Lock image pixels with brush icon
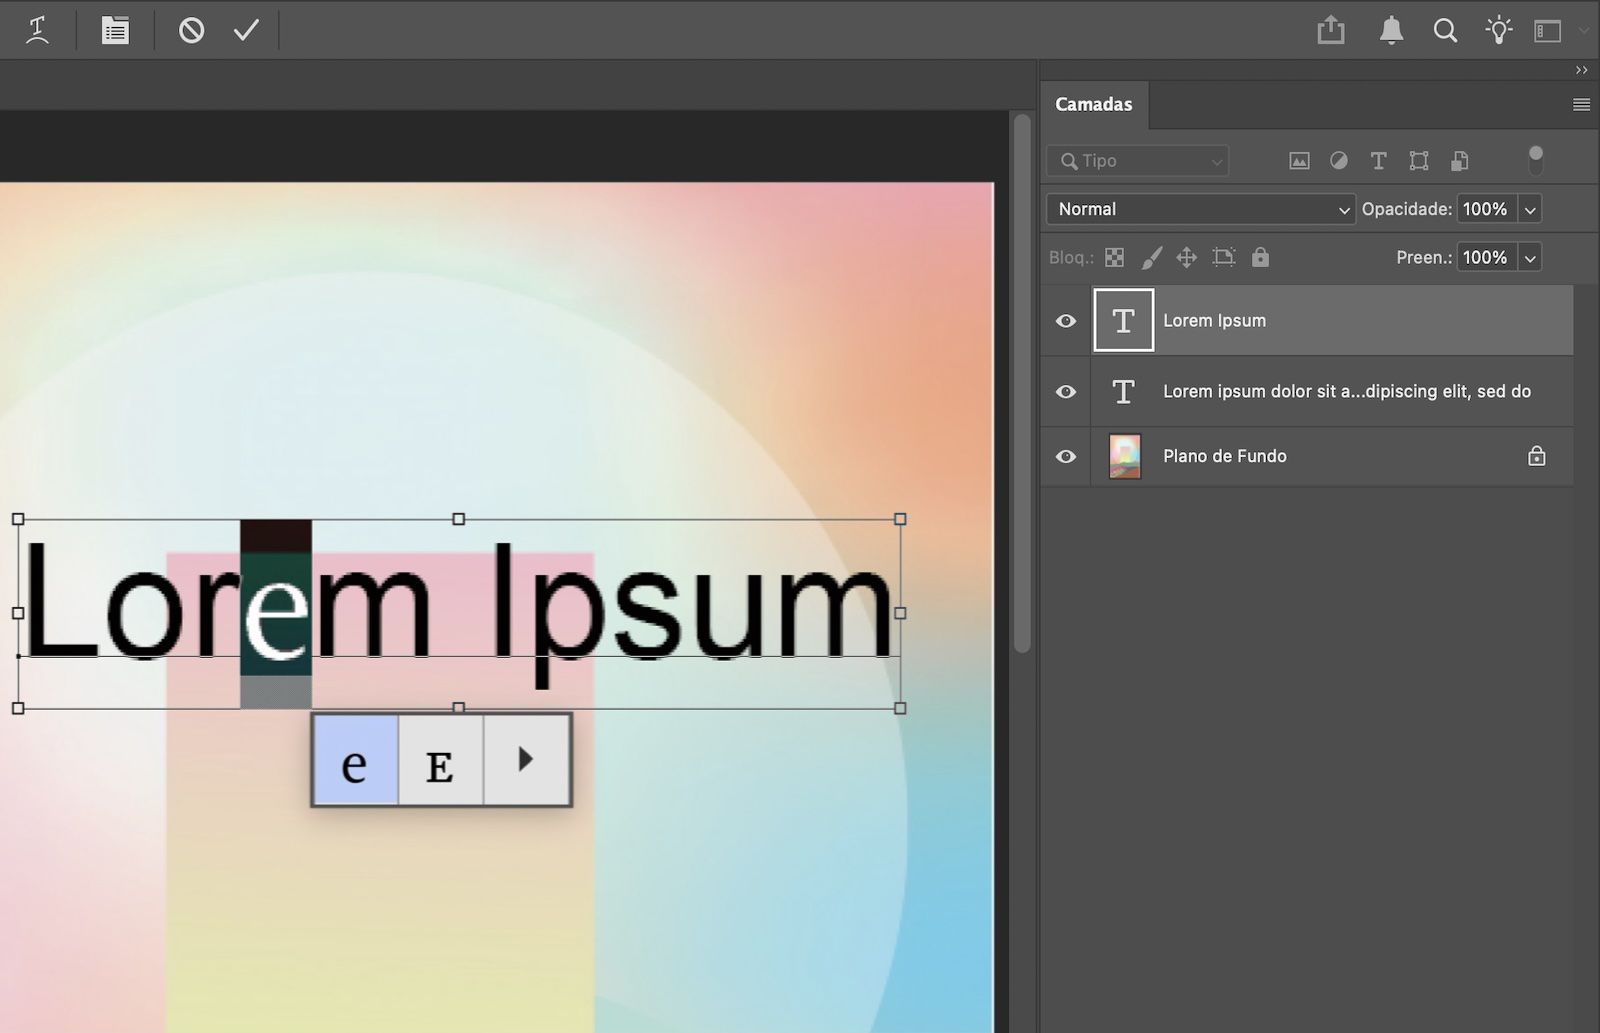 point(1152,258)
